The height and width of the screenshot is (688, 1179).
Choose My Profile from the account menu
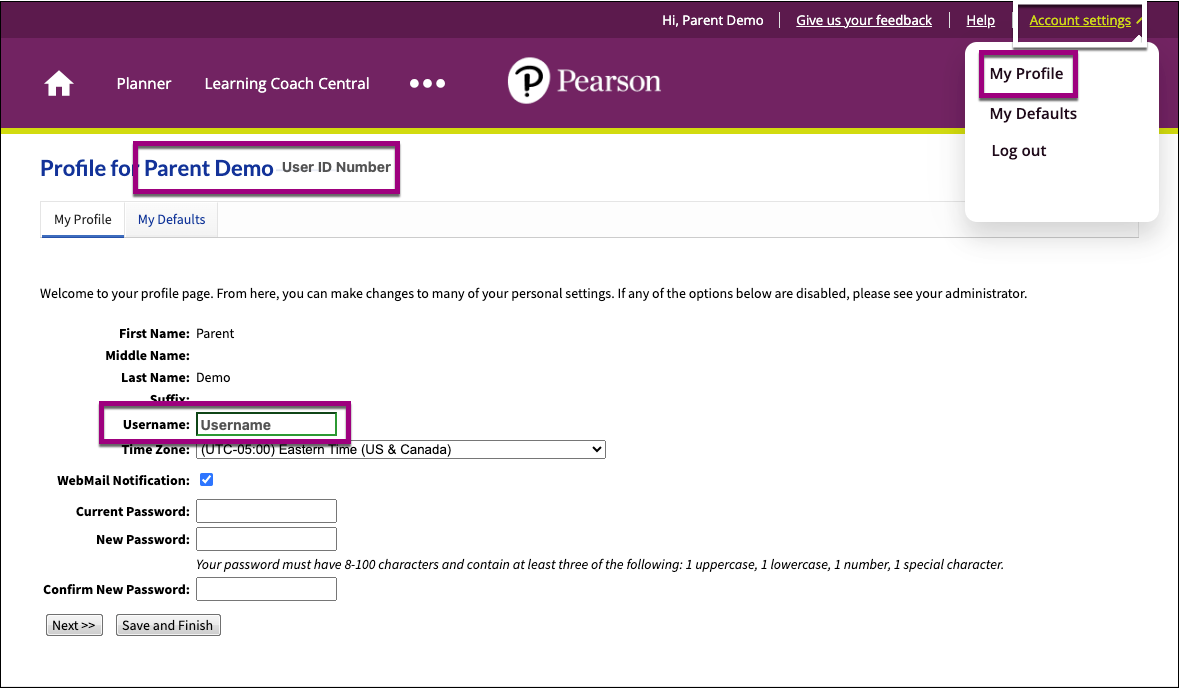pos(1027,73)
